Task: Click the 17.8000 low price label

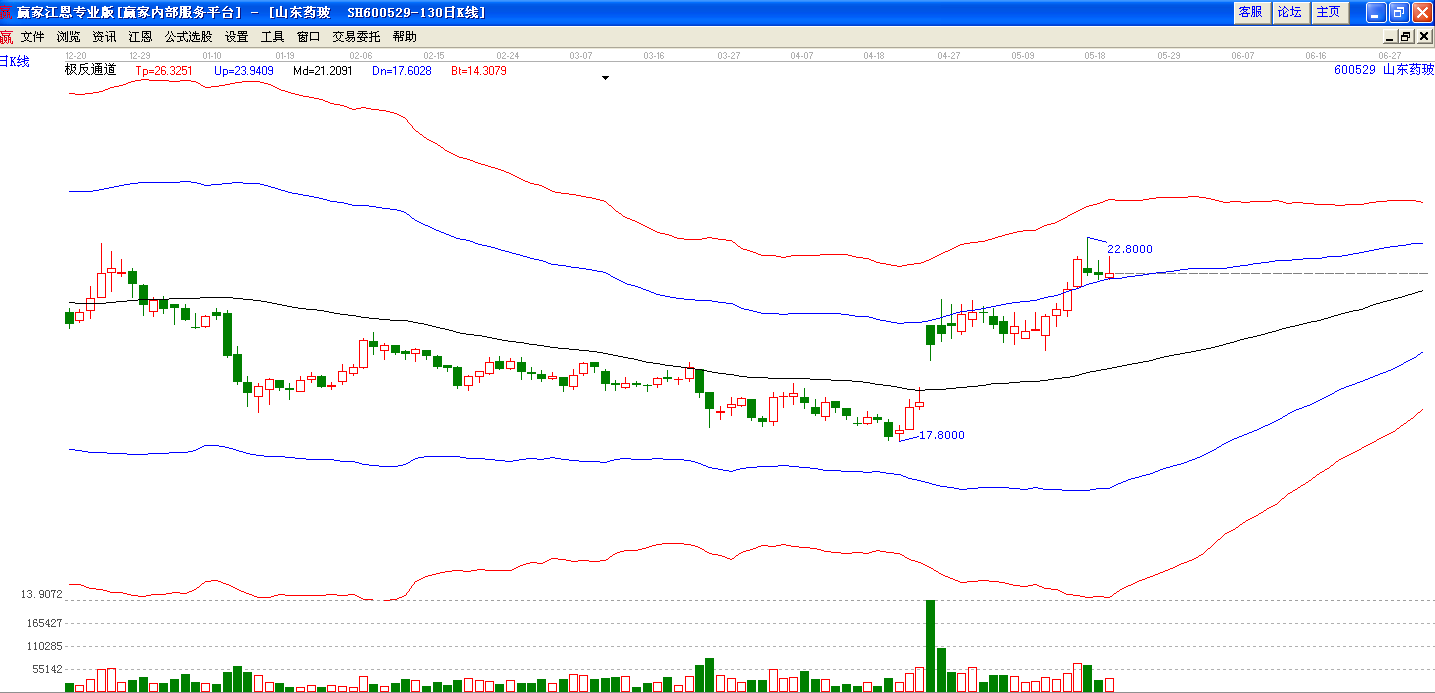Action: pos(942,435)
